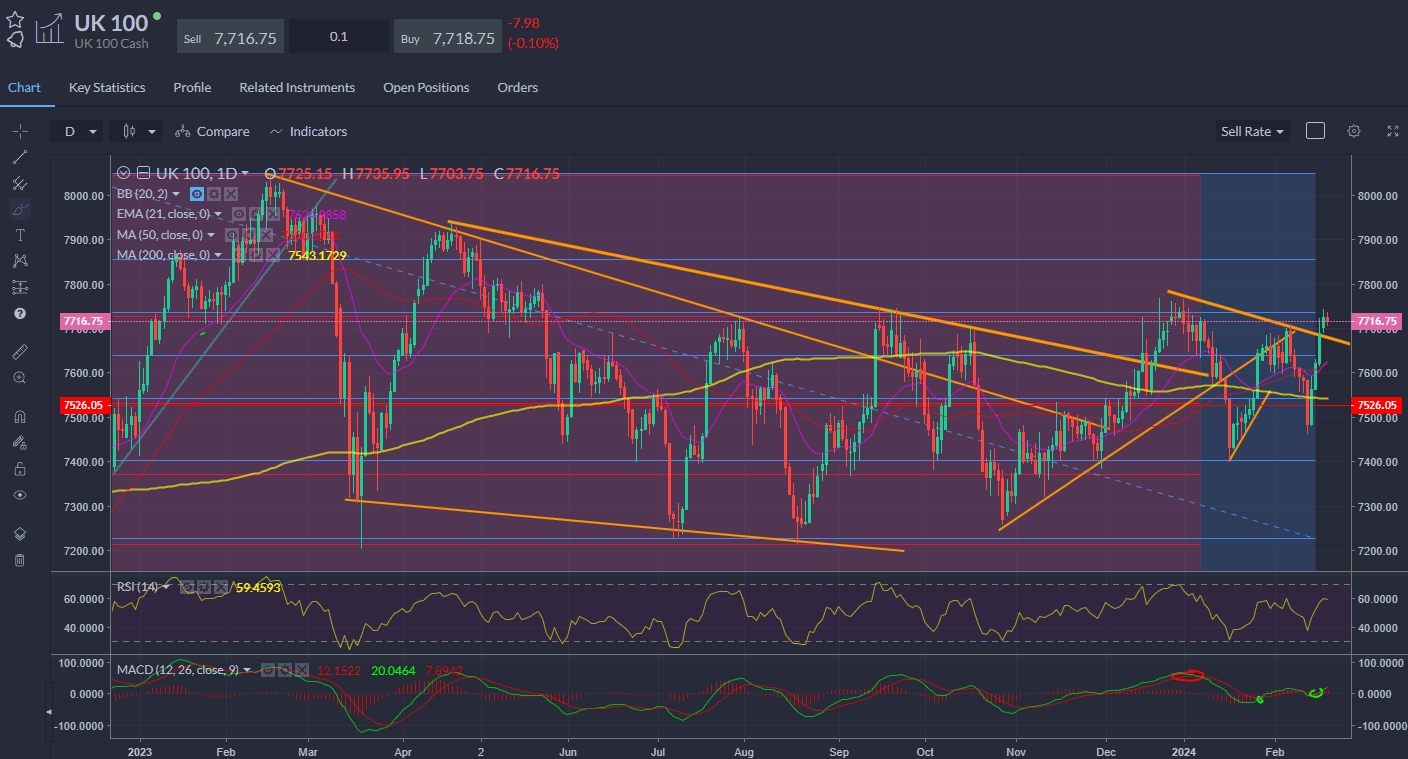Toggle MA 50 indicator visibility
Image resolution: width=1408 pixels, height=759 pixels.
[232, 235]
